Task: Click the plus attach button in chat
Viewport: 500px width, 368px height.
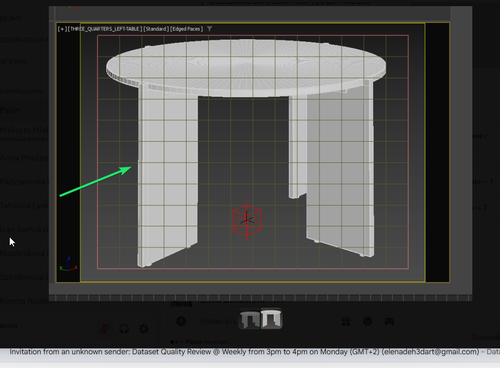Action: click(181, 321)
